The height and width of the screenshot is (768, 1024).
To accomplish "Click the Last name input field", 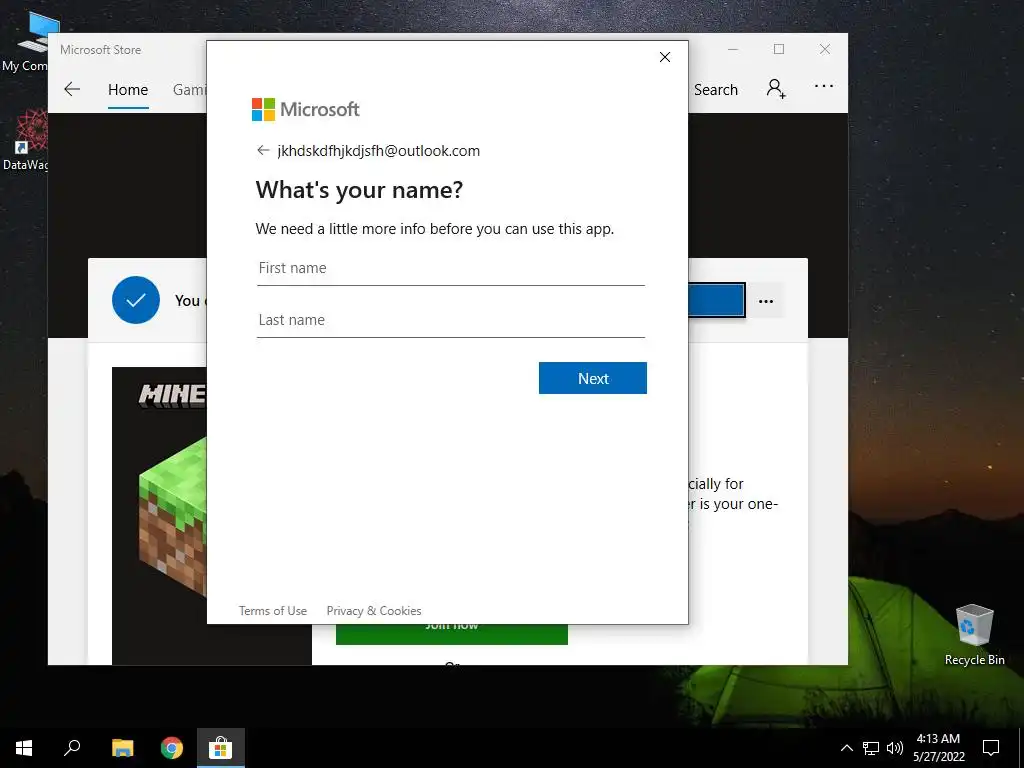I will coord(451,321).
